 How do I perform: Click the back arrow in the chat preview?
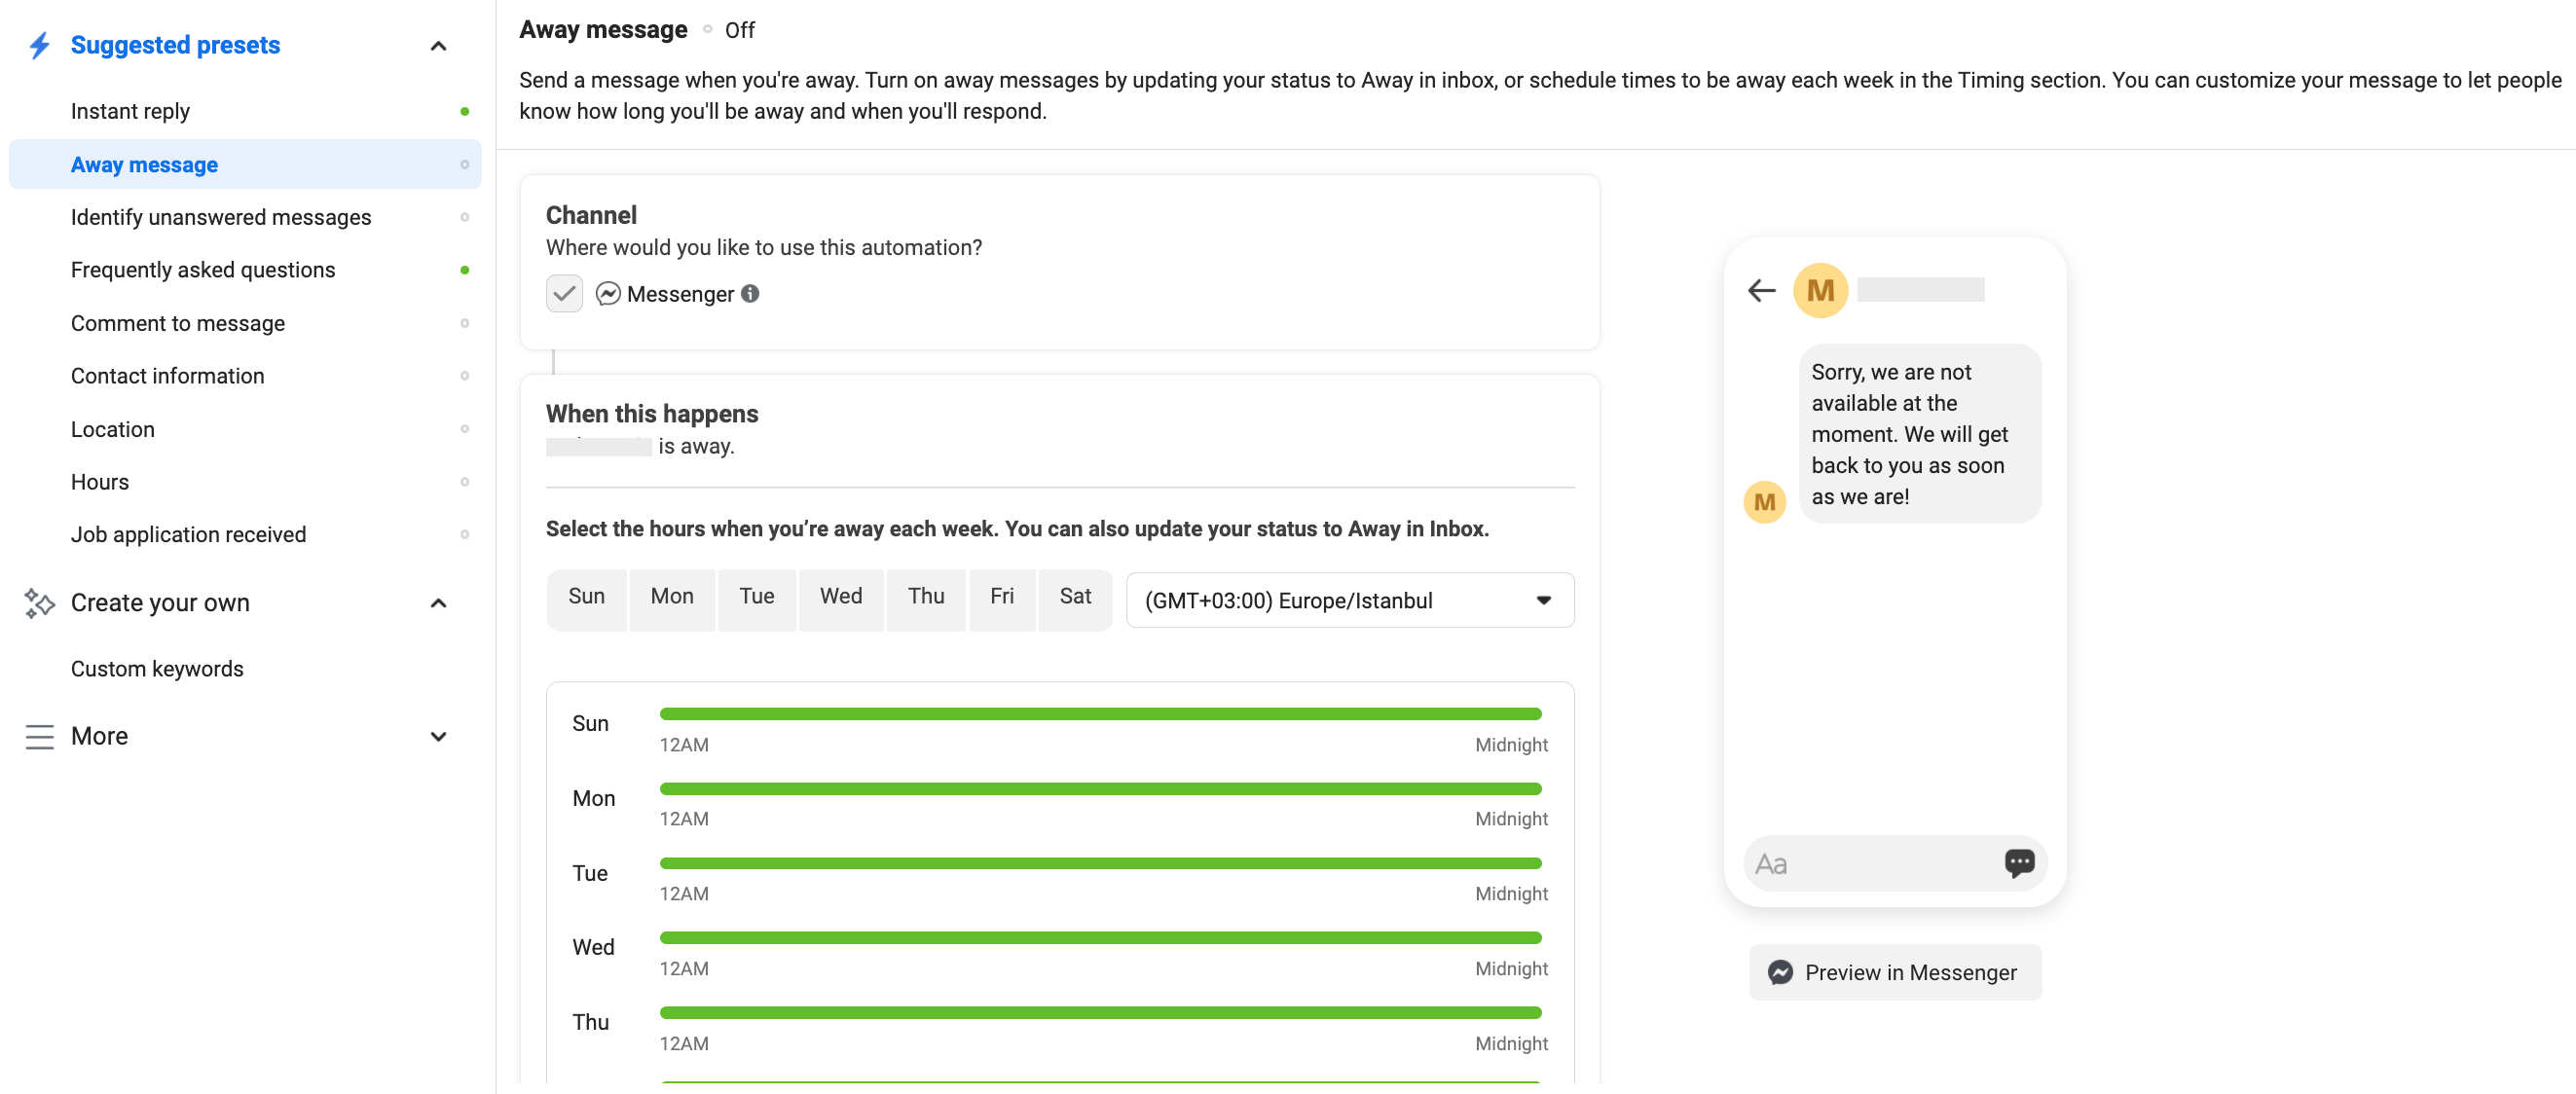click(1761, 290)
